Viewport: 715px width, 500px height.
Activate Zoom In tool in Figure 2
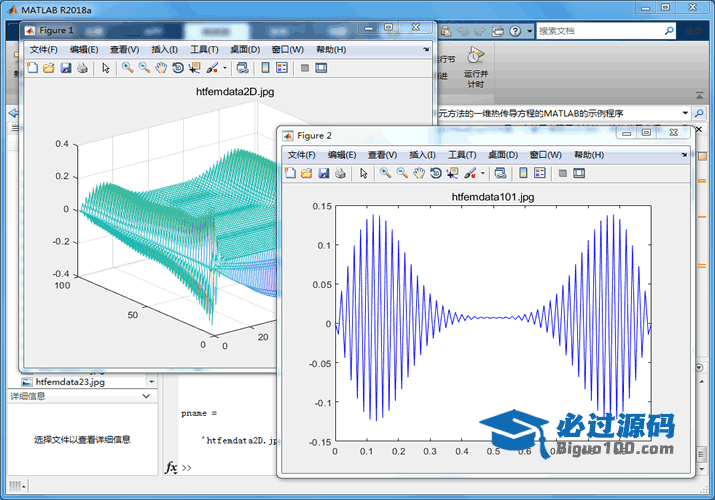[386, 173]
